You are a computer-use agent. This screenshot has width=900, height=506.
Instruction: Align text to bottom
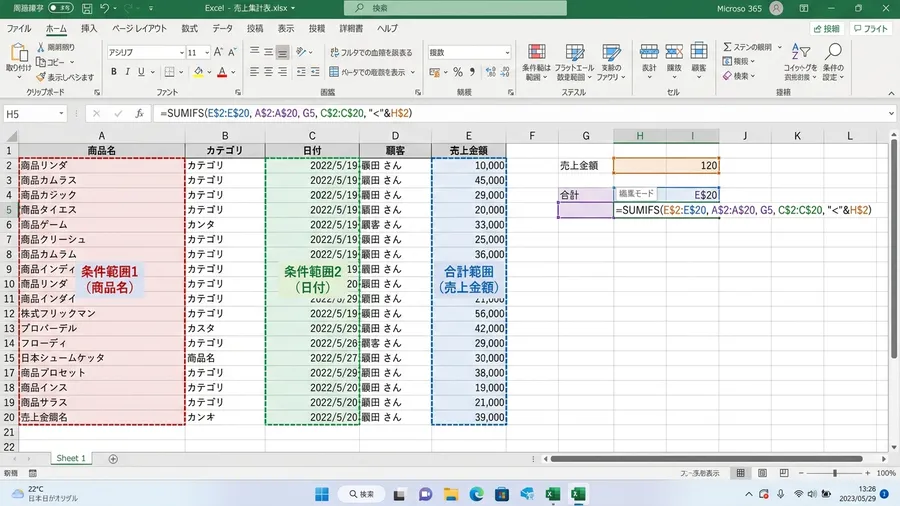(x=282, y=52)
